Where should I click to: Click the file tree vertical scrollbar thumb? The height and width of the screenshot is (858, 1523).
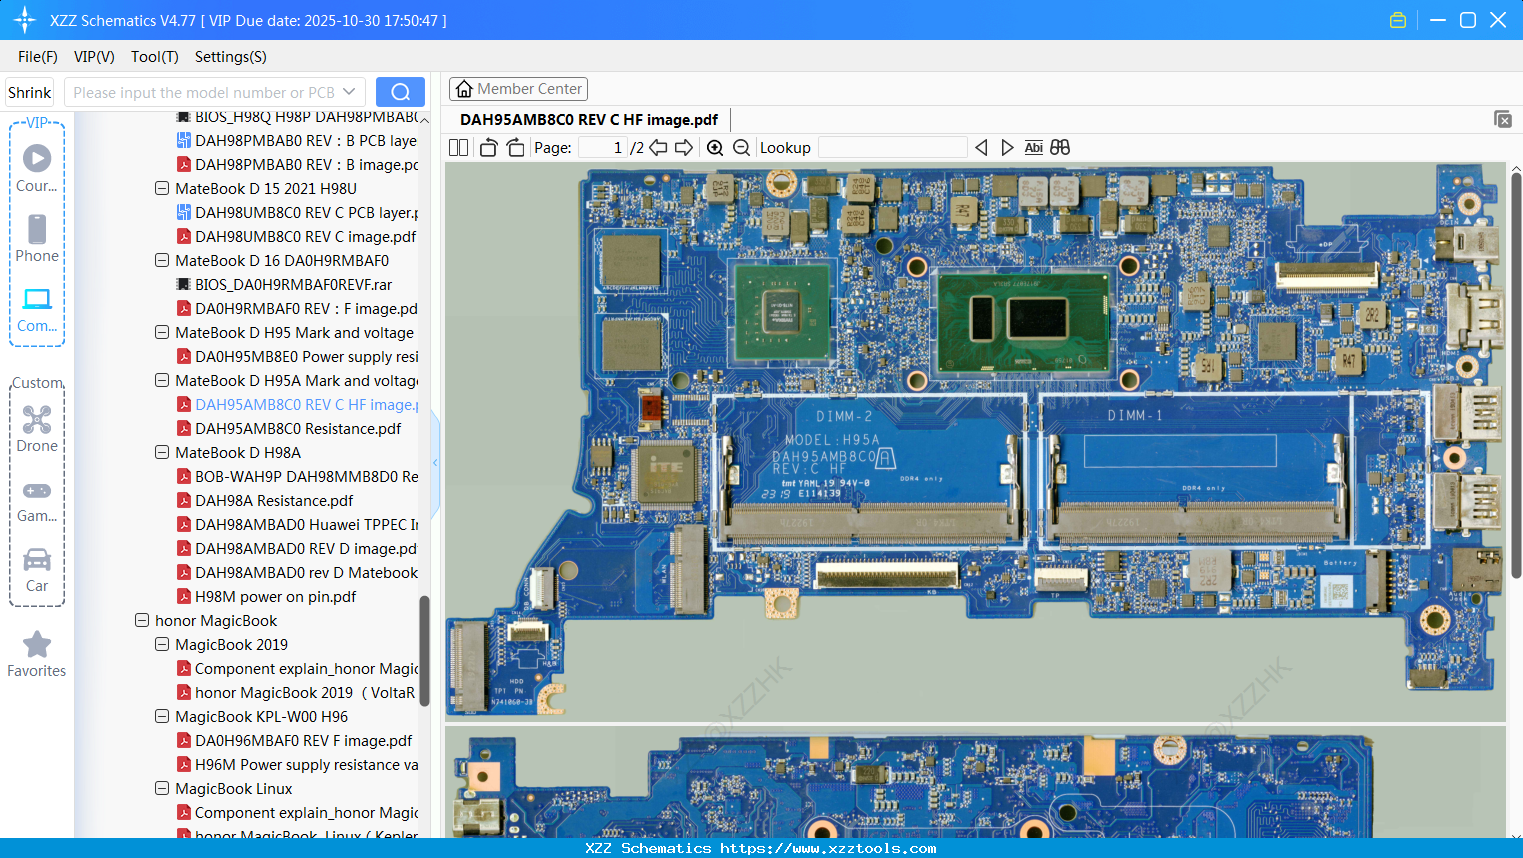[x=424, y=651]
